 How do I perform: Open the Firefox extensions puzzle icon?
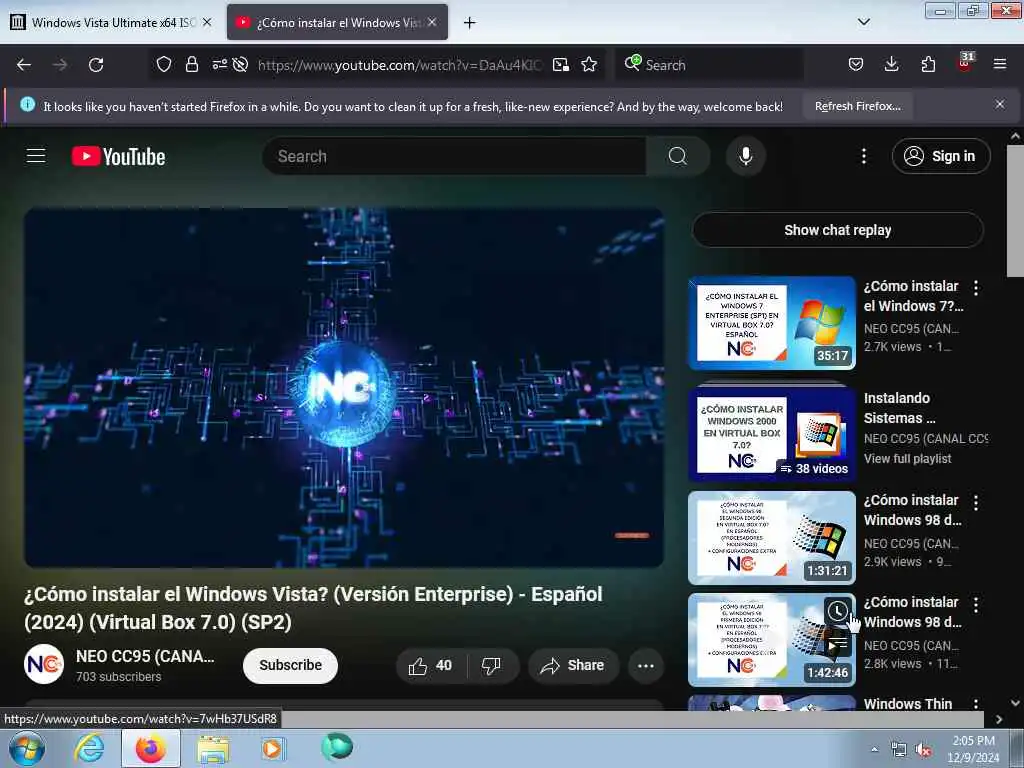coord(928,65)
